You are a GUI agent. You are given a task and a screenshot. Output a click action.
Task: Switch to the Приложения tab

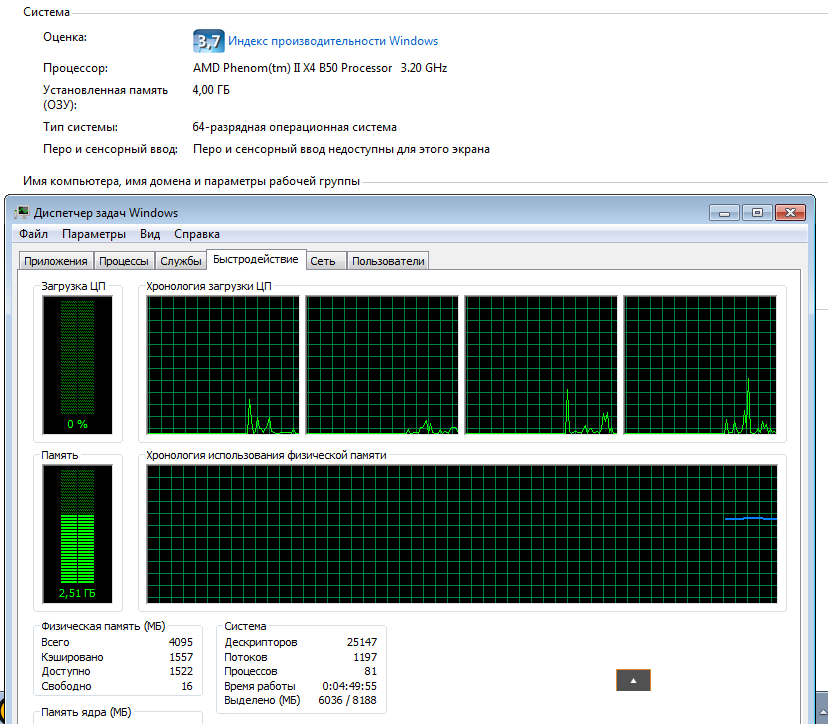point(56,261)
